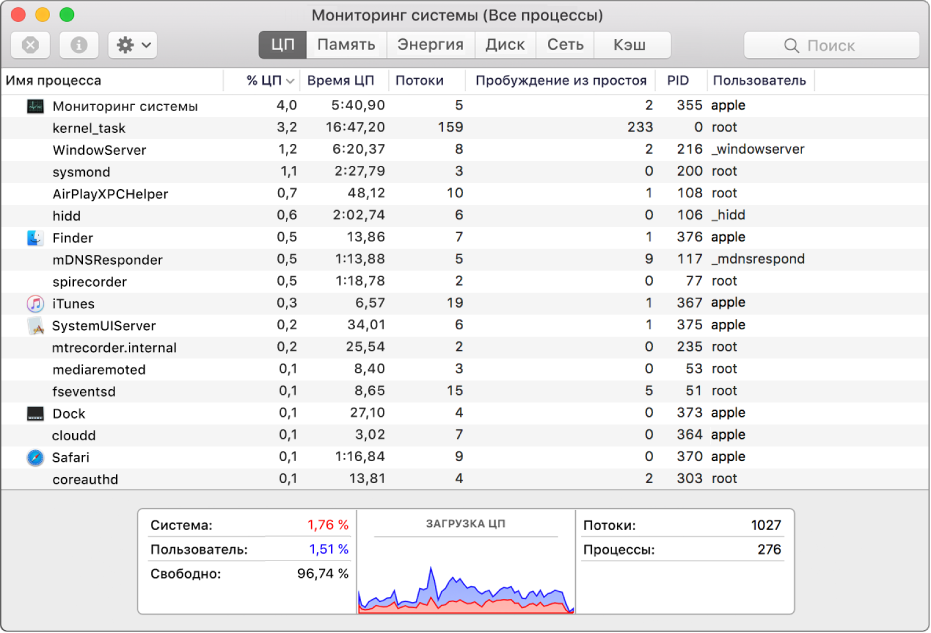Select the mDNSResponder process row
Viewport: 931px width, 633px height.
tap(465, 260)
